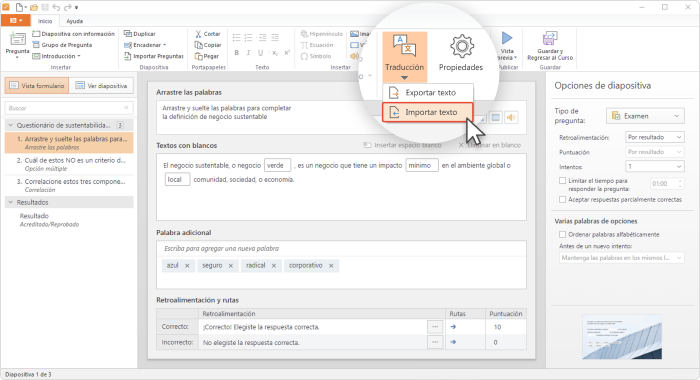The image size is (700, 380).
Task: Remove the extra word radical
Action: pyautogui.click(x=274, y=266)
